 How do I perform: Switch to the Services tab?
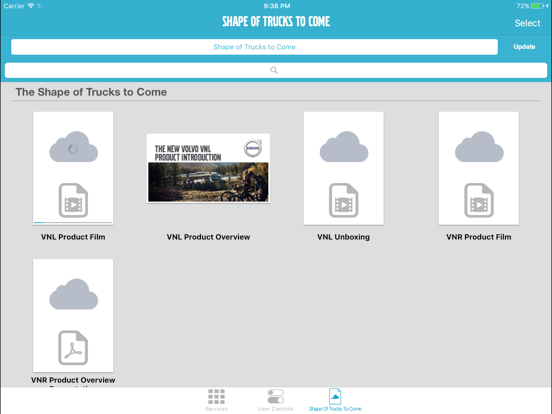click(216, 400)
